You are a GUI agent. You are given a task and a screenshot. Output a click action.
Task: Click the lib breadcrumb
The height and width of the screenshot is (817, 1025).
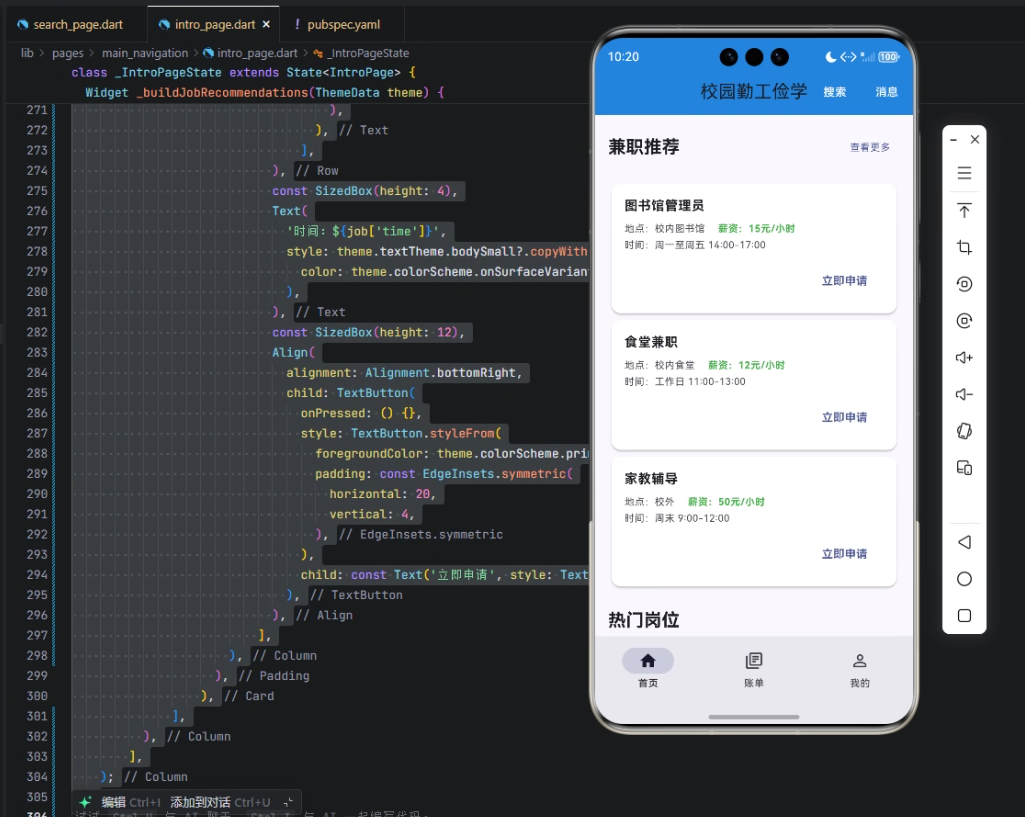click(x=27, y=53)
